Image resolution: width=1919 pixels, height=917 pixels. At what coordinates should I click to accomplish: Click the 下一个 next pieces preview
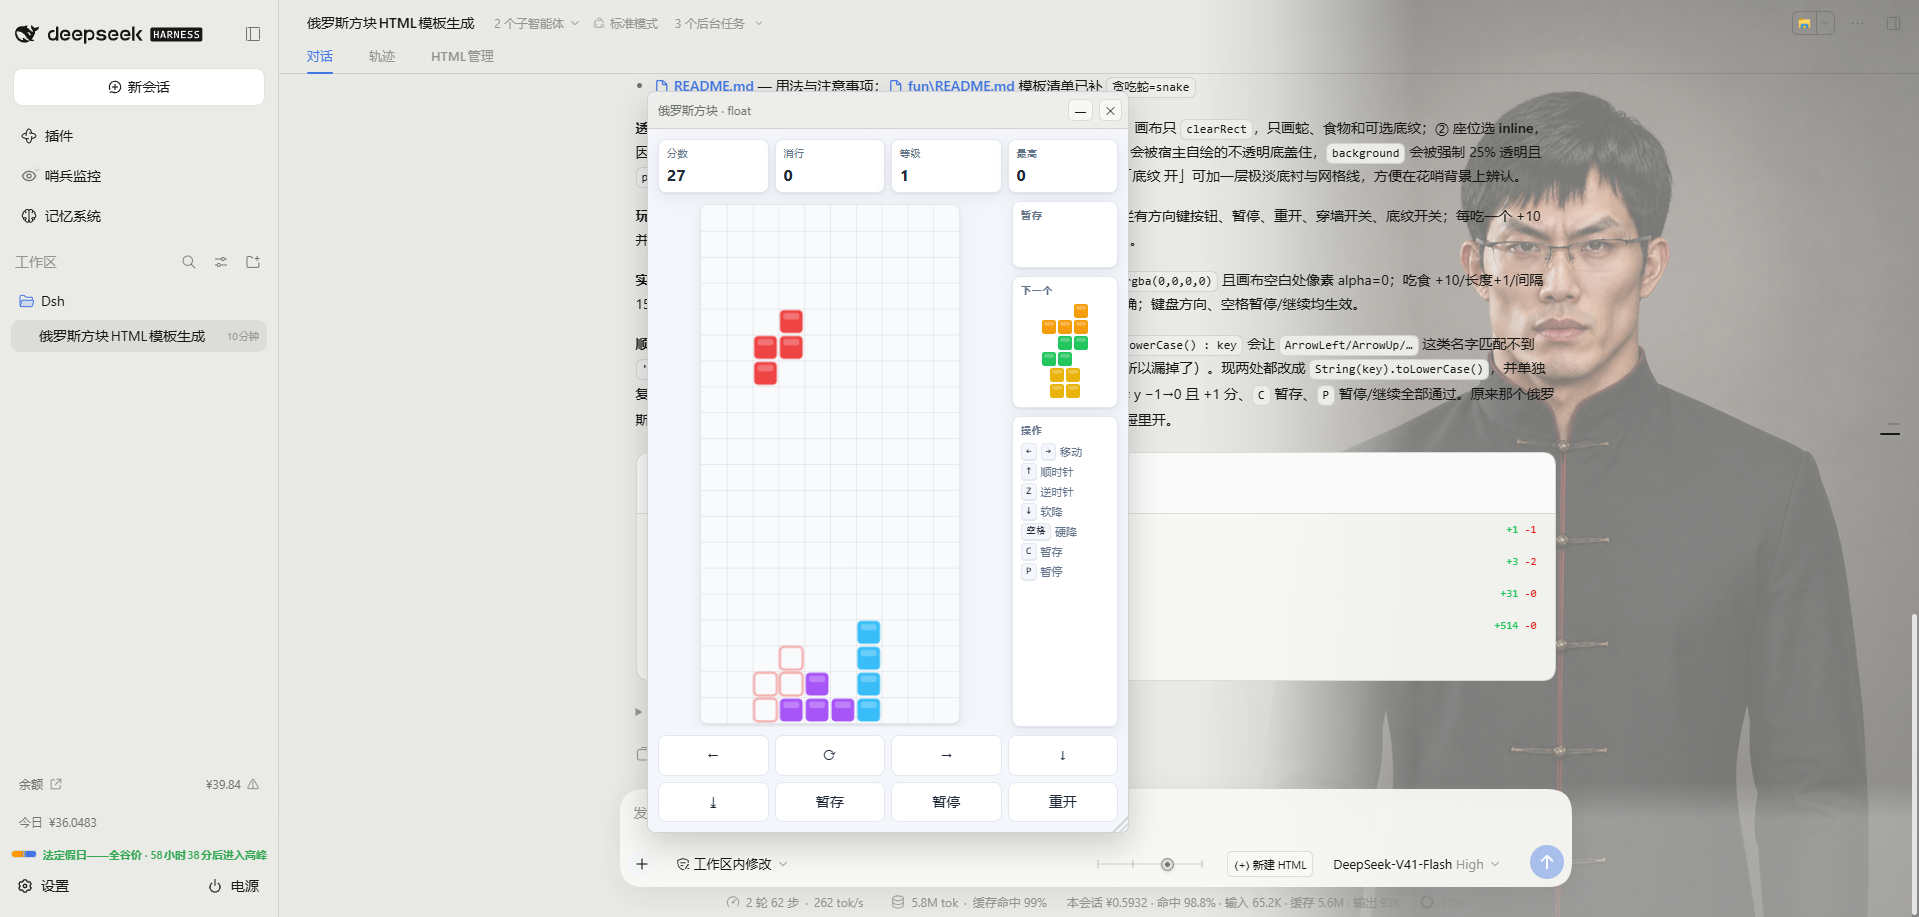(1064, 342)
